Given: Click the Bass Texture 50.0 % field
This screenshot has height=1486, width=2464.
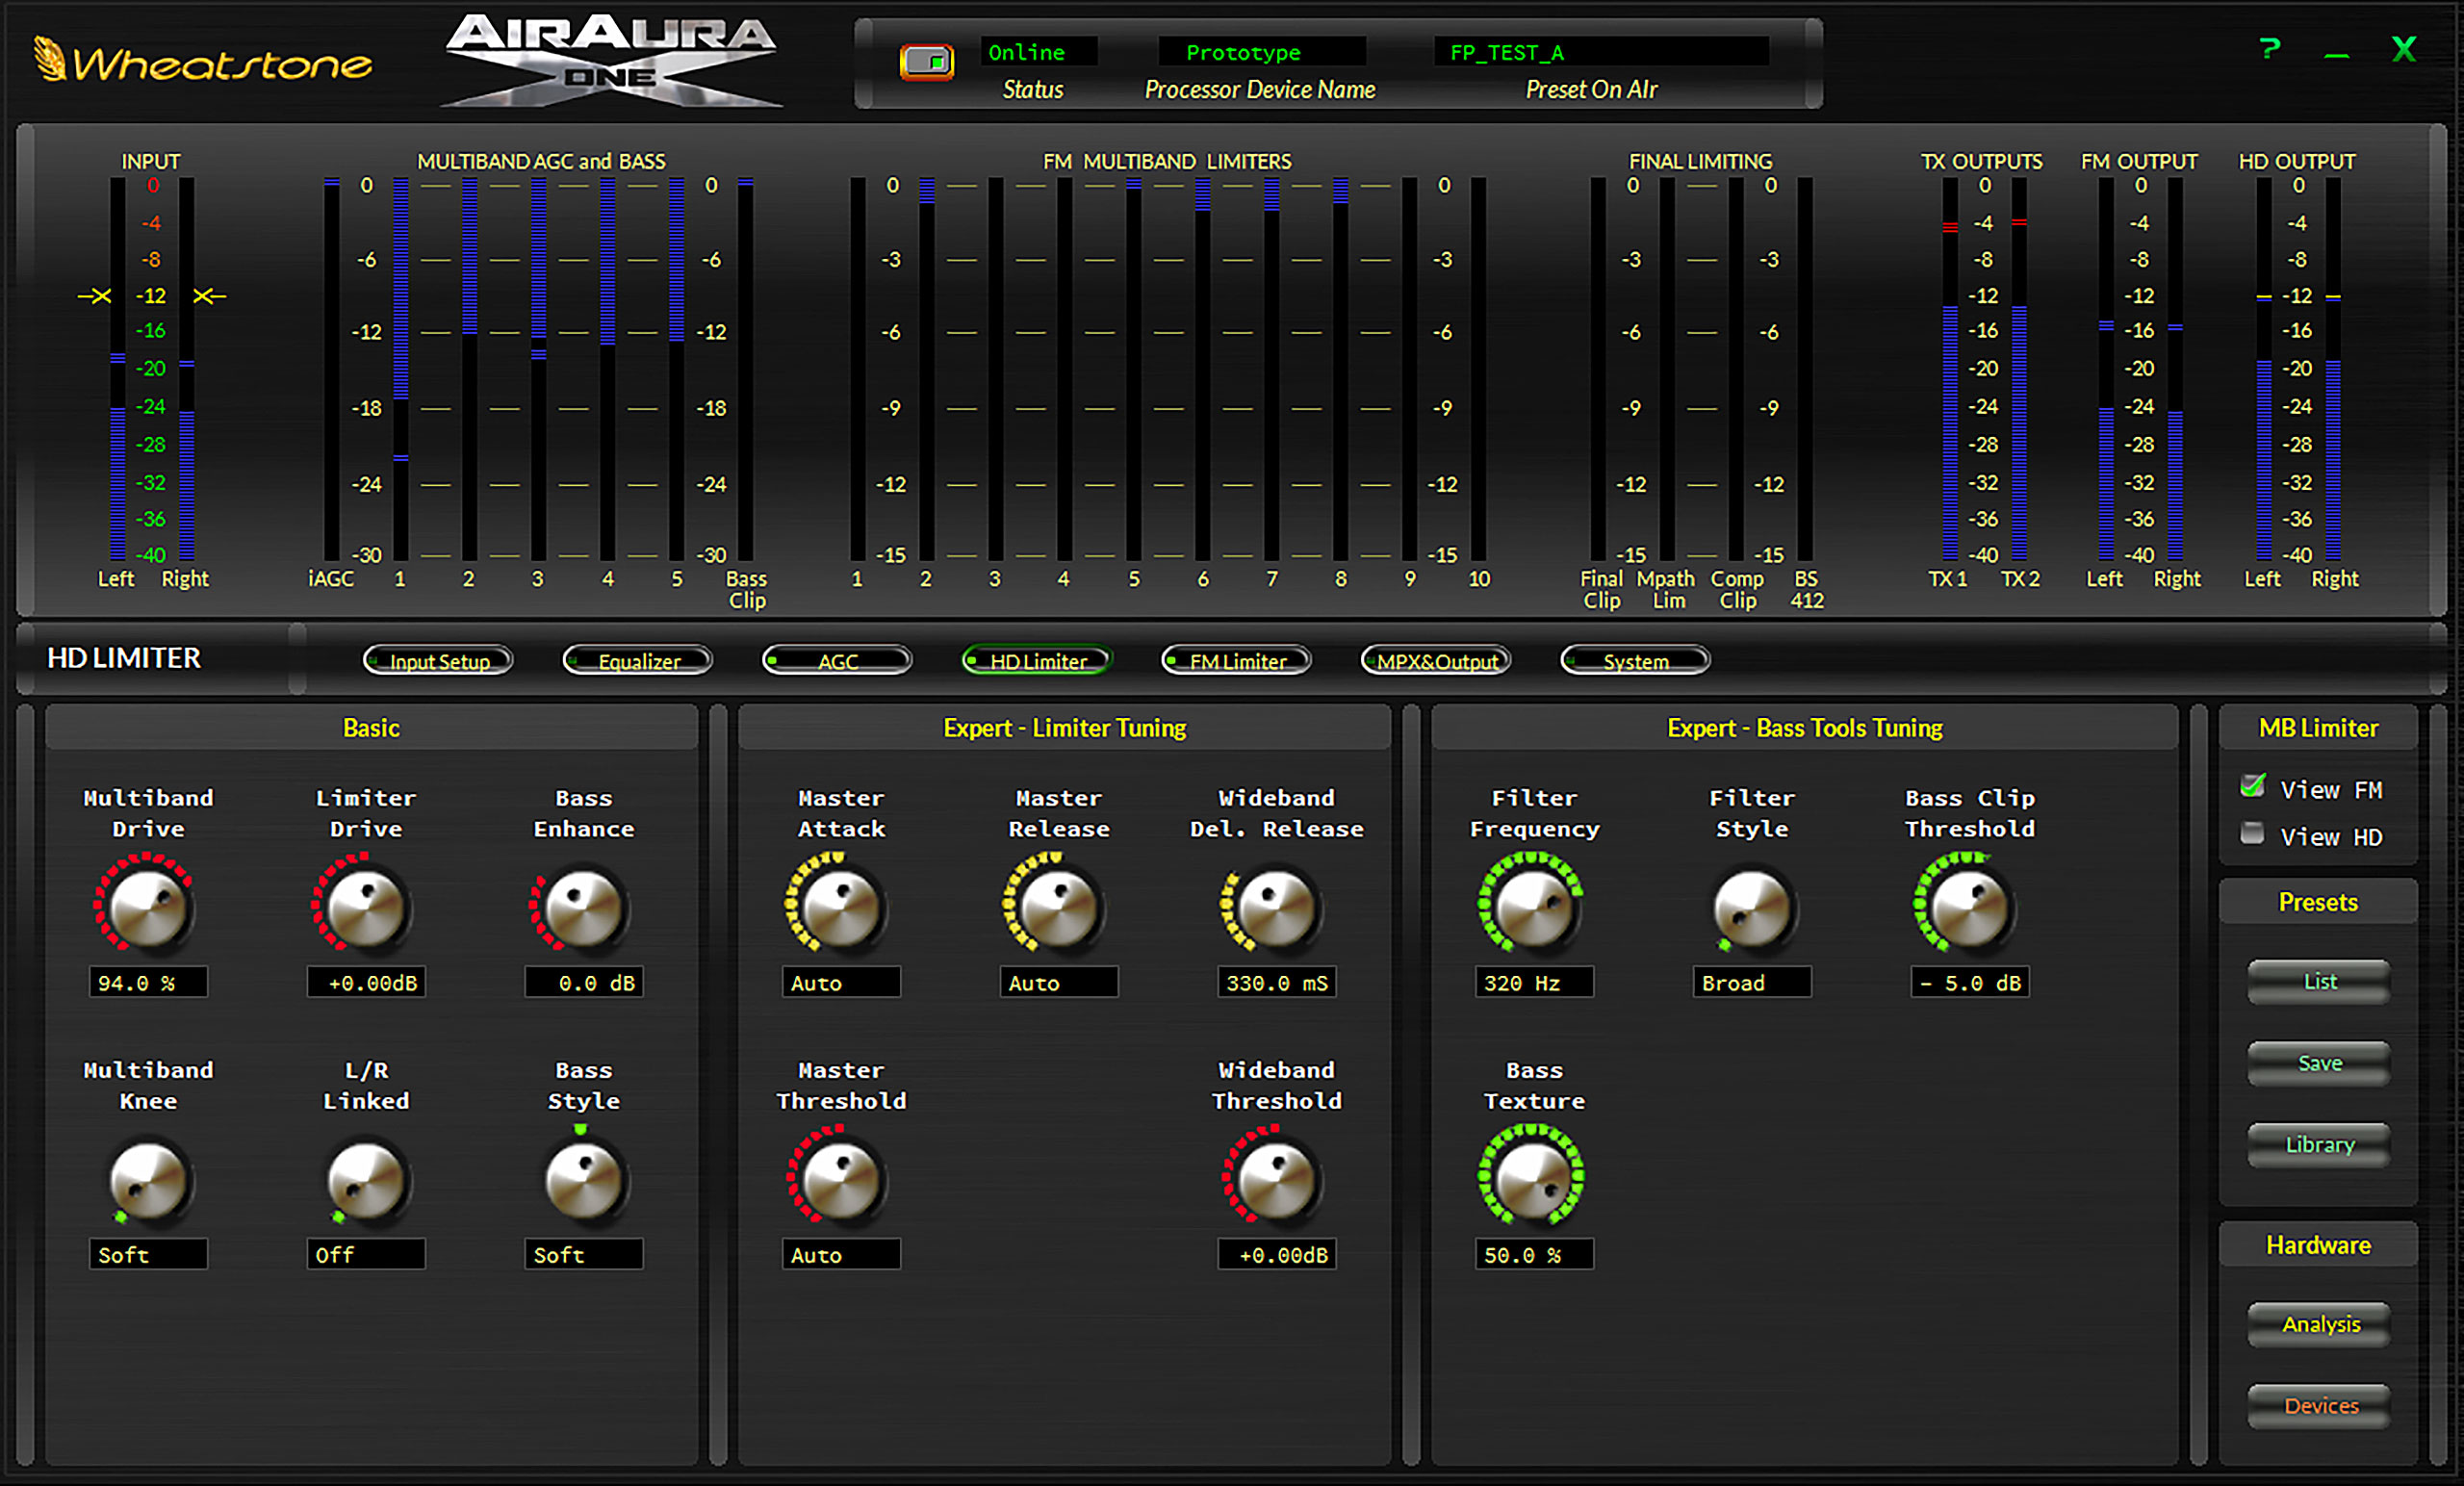Looking at the screenshot, I should pyautogui.click(x=1534, y=1254).
